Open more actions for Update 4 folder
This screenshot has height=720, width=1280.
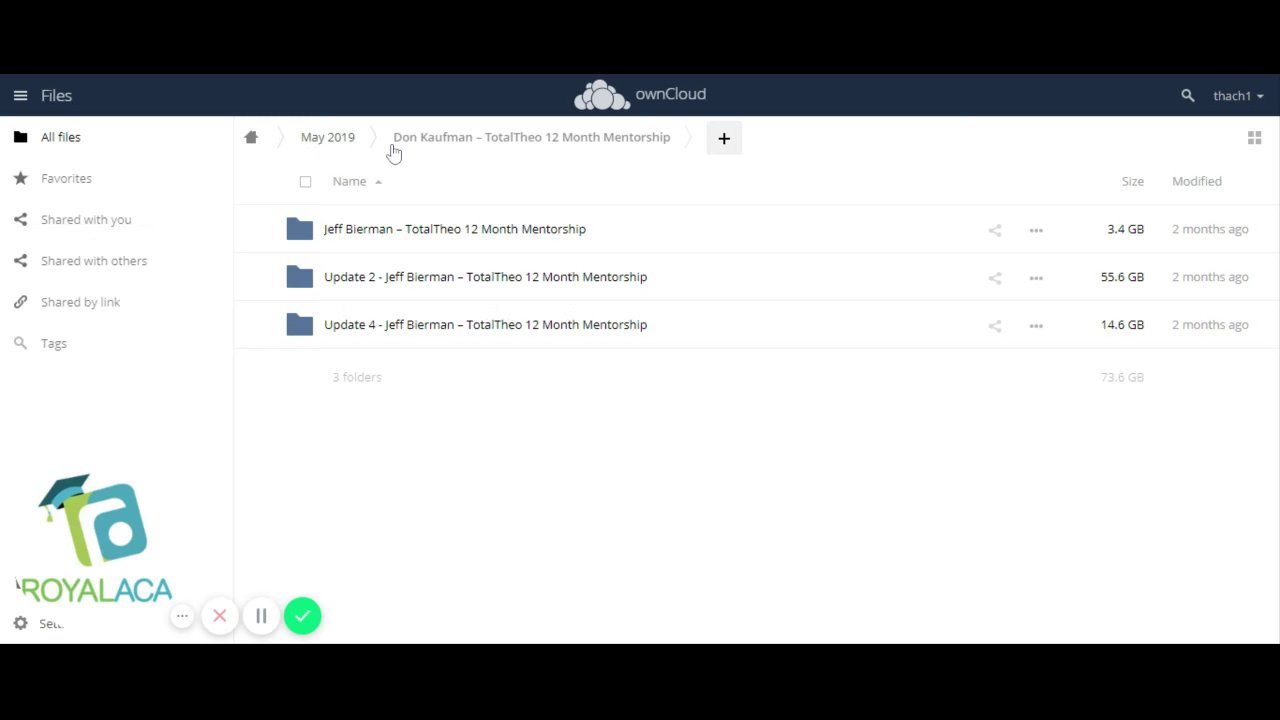pyautogui.click(x=1036, y=326)
